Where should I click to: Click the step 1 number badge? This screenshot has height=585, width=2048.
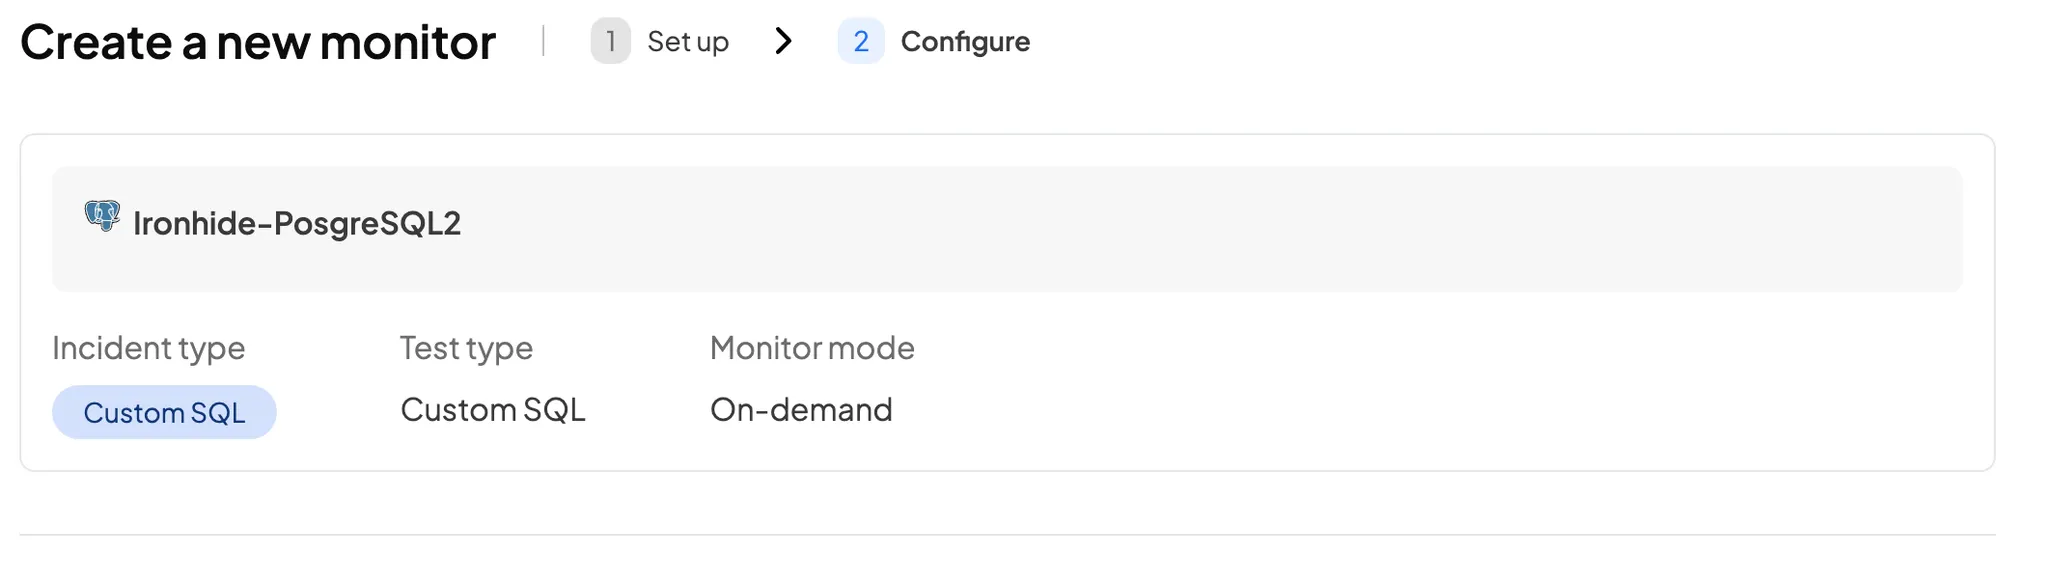coord(610,41)
